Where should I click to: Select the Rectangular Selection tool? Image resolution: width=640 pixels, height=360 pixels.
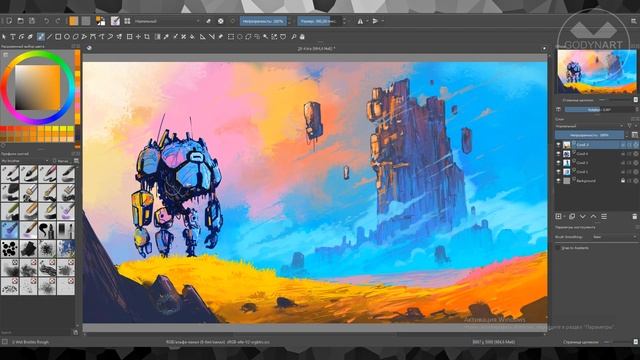pos(231,37)
